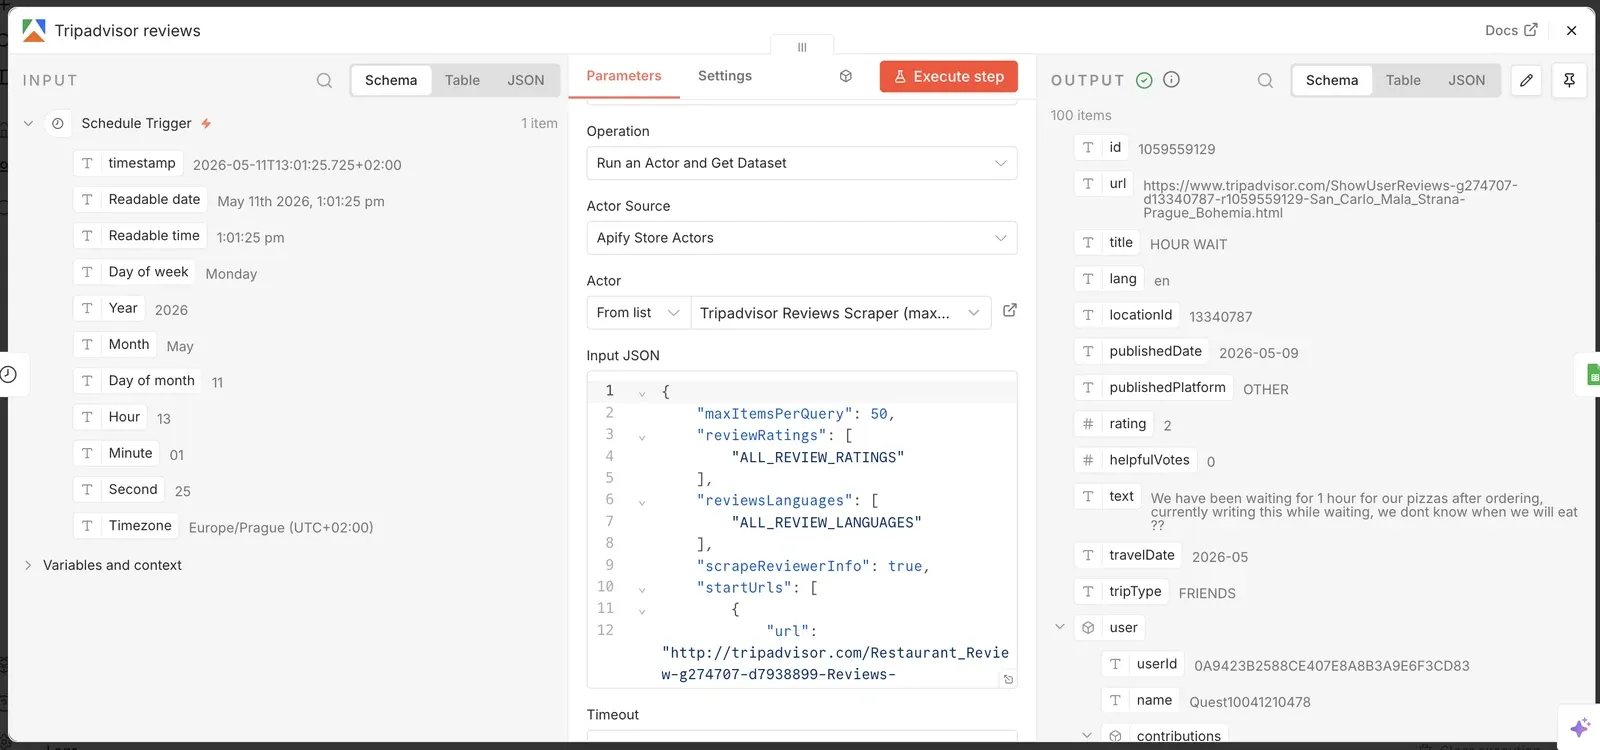
Task: Click the publishedDate output field
Action: click(x=1142, y=351)
